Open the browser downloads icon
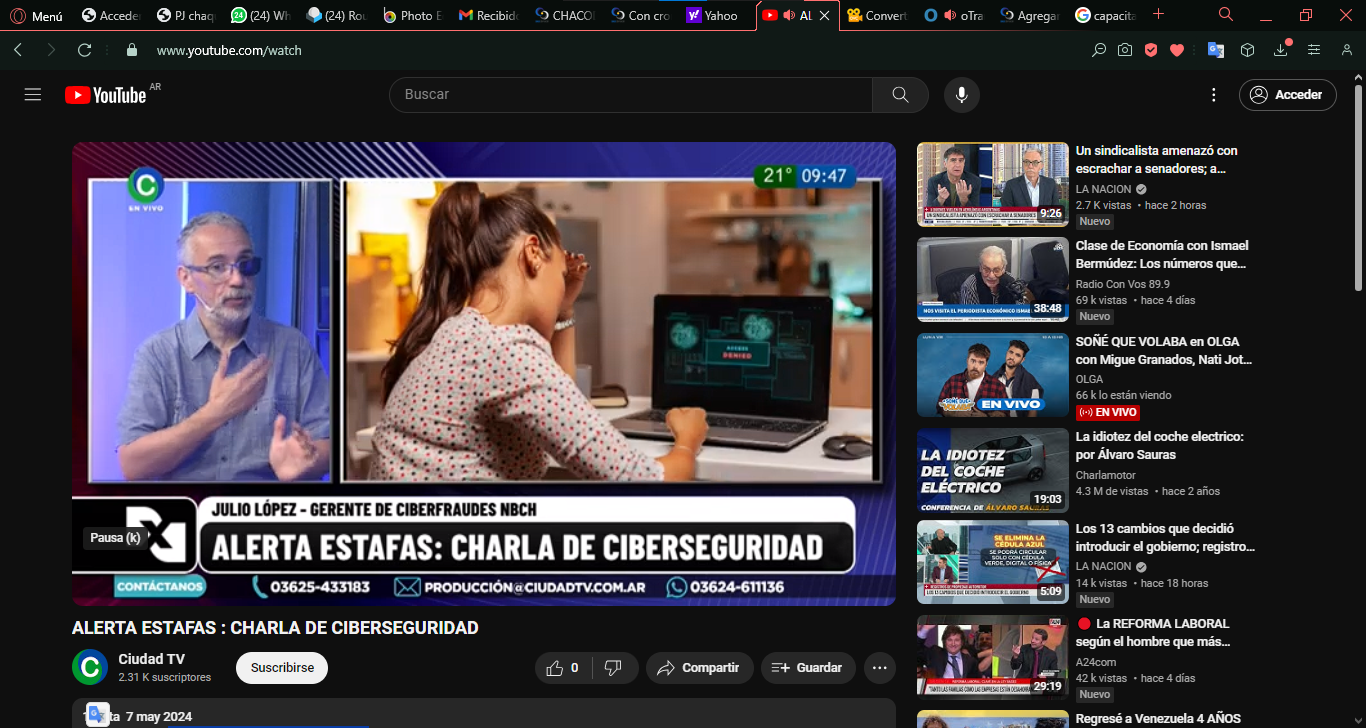The width and height of the screenshot is (1366, 728). [x=1281, y=50]
